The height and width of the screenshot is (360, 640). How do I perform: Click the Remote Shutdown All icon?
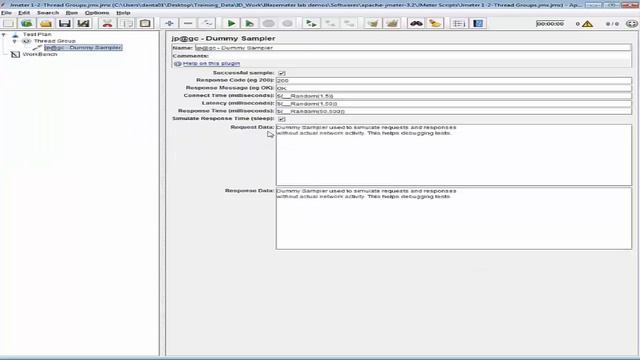coord(349,23)
